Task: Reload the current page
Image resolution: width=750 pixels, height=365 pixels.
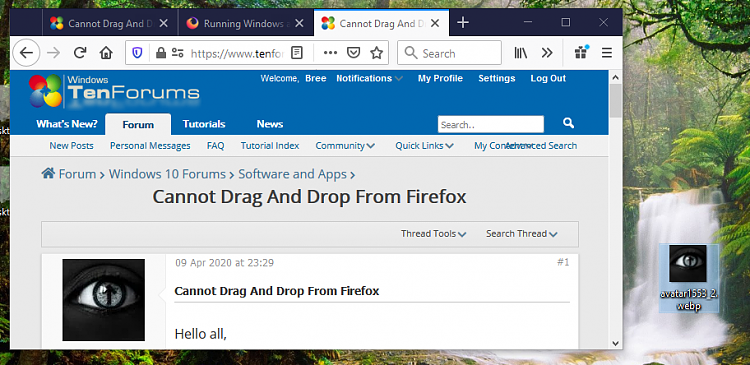Action: (80, 53)
